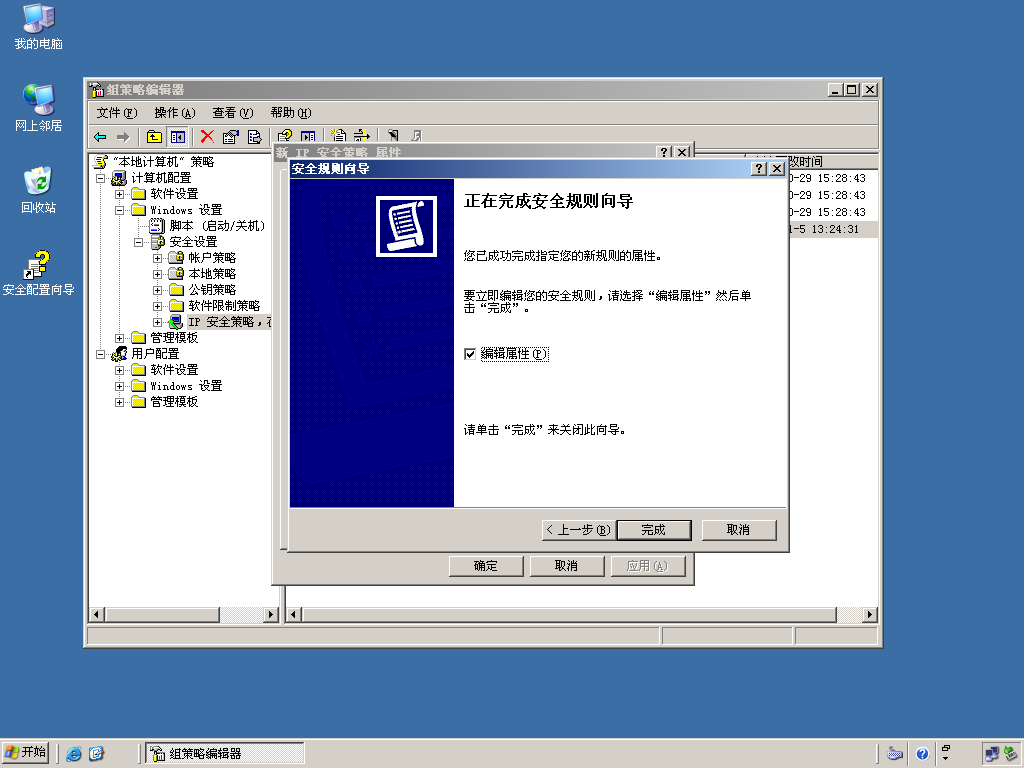Click the Forward arrow in the toolbar
1024x768 pixels.
click(123, 136)
